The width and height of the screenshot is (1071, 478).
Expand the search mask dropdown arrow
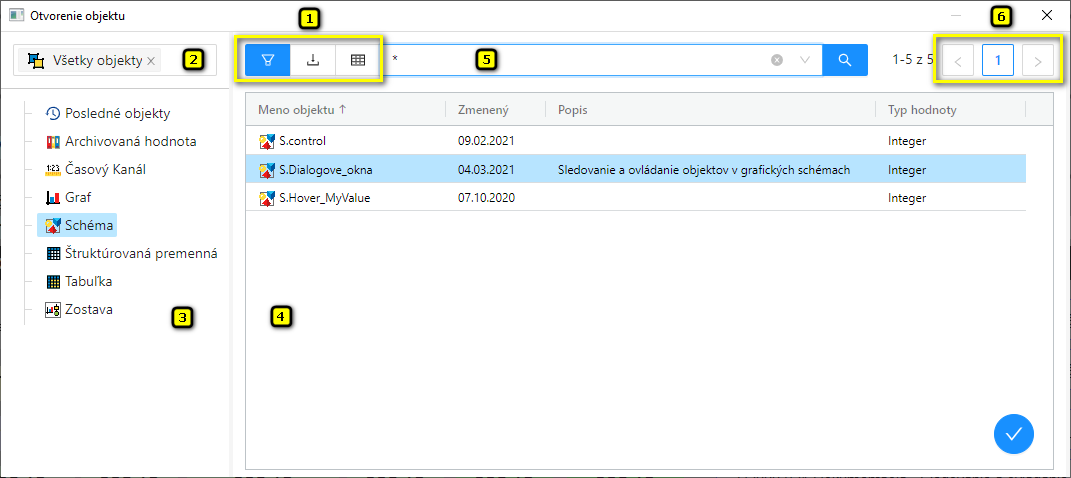click(x=805, y=60)
